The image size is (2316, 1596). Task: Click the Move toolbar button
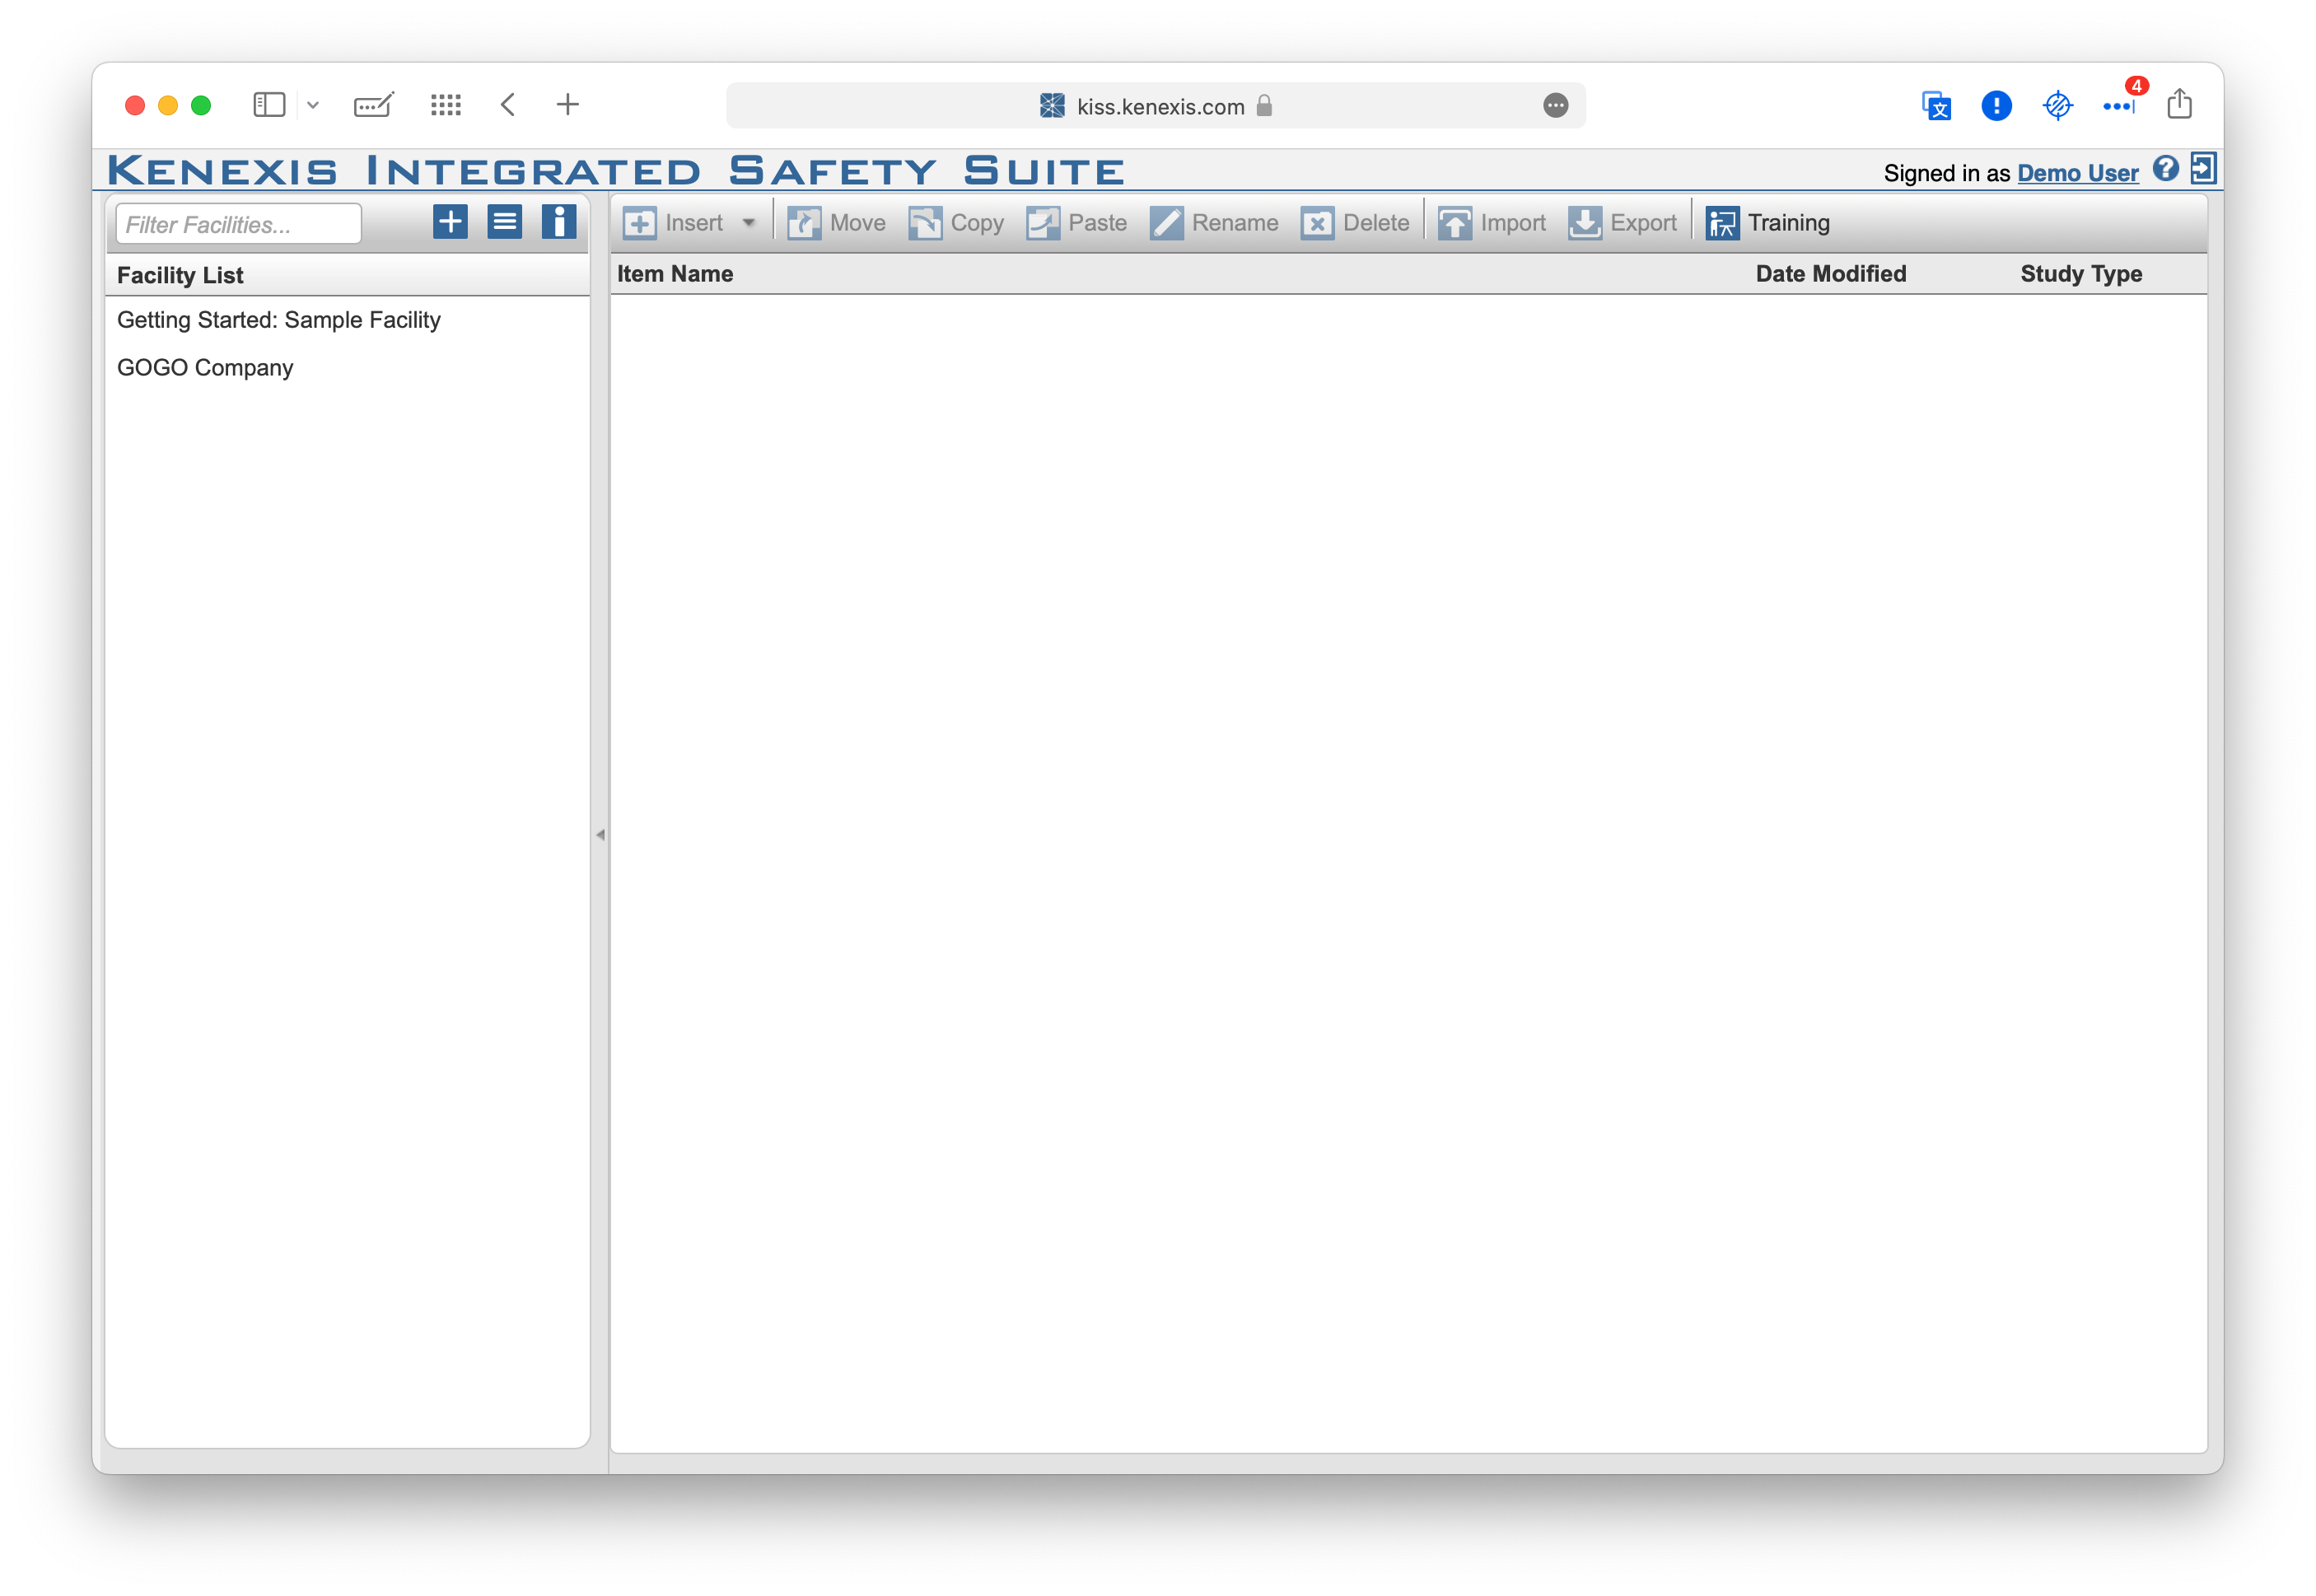point(836,223)
